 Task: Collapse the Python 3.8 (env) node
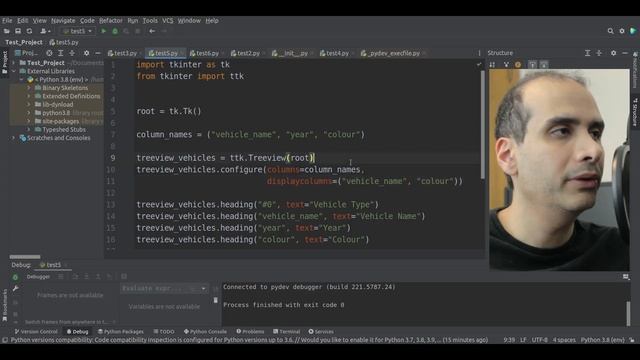pos(22,80)
